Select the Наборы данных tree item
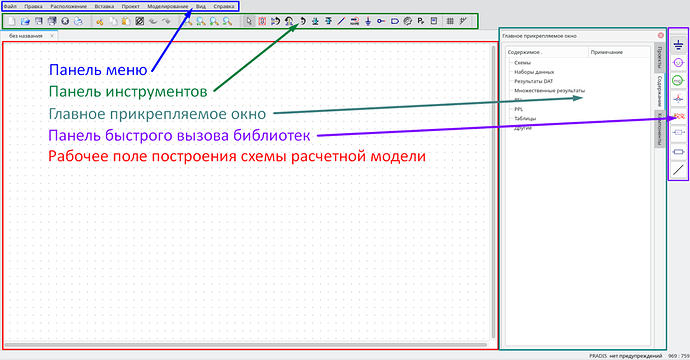Viewport: 690px width, 360px height. [534, 72]
